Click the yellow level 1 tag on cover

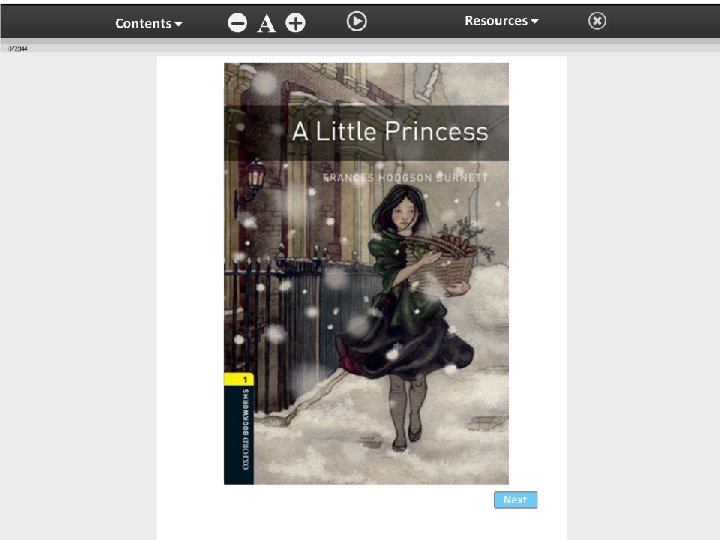click(x=239, y=379)
